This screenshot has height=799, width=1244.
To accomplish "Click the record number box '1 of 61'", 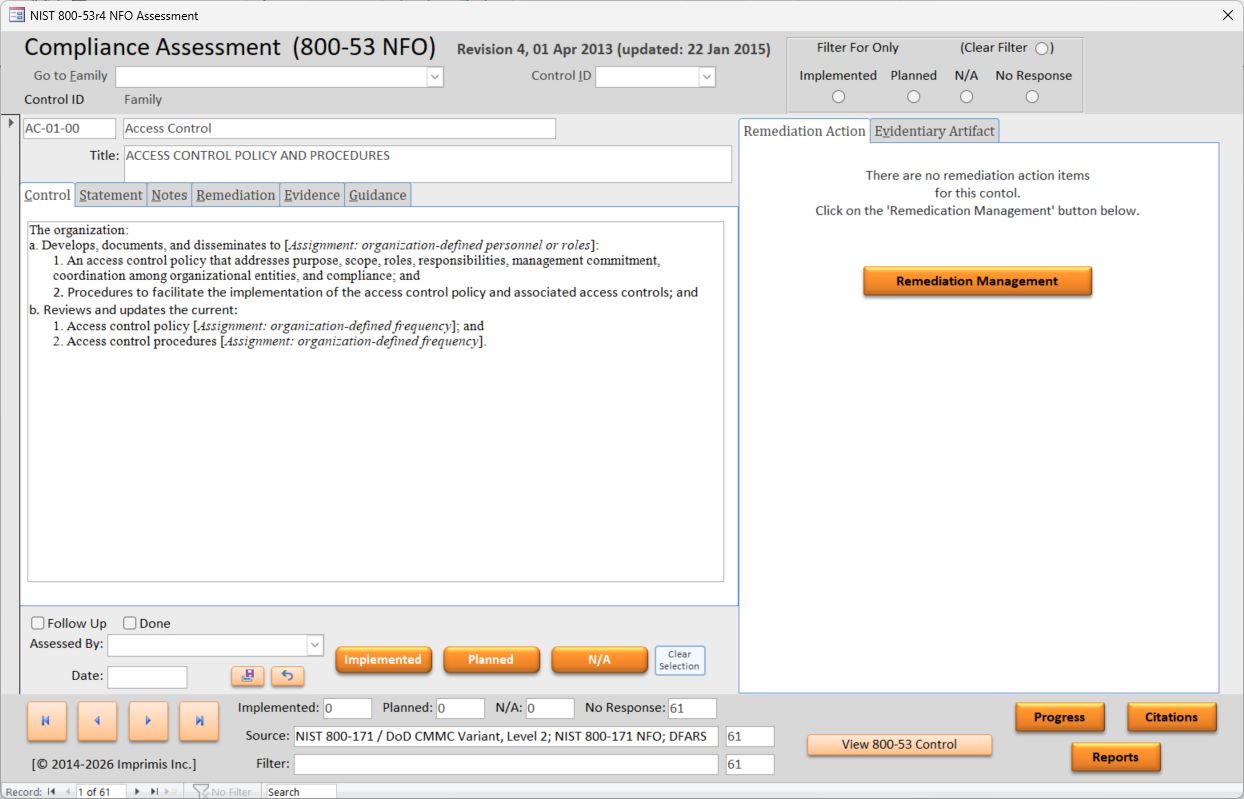I will tap(101, 791).
